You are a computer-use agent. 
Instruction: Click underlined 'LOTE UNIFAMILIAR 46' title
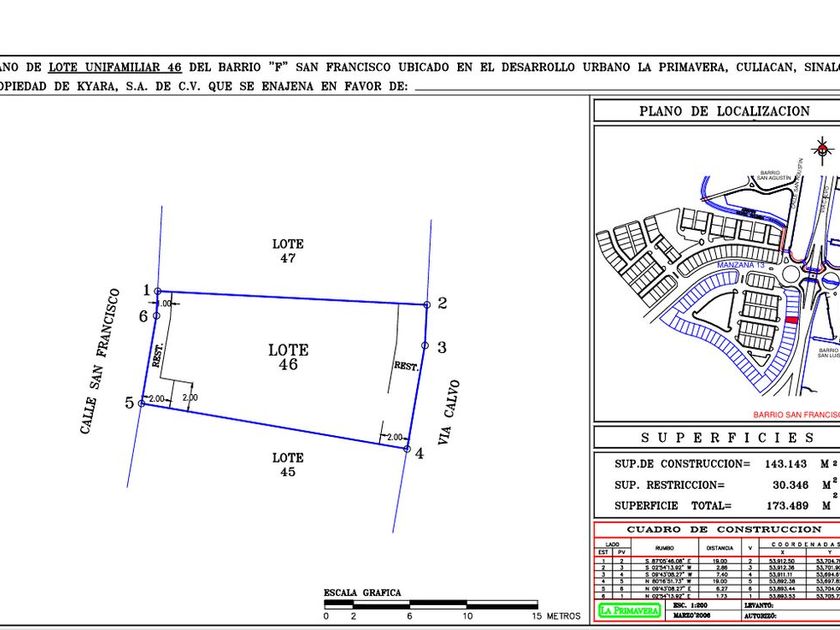(x=115, y=68)
